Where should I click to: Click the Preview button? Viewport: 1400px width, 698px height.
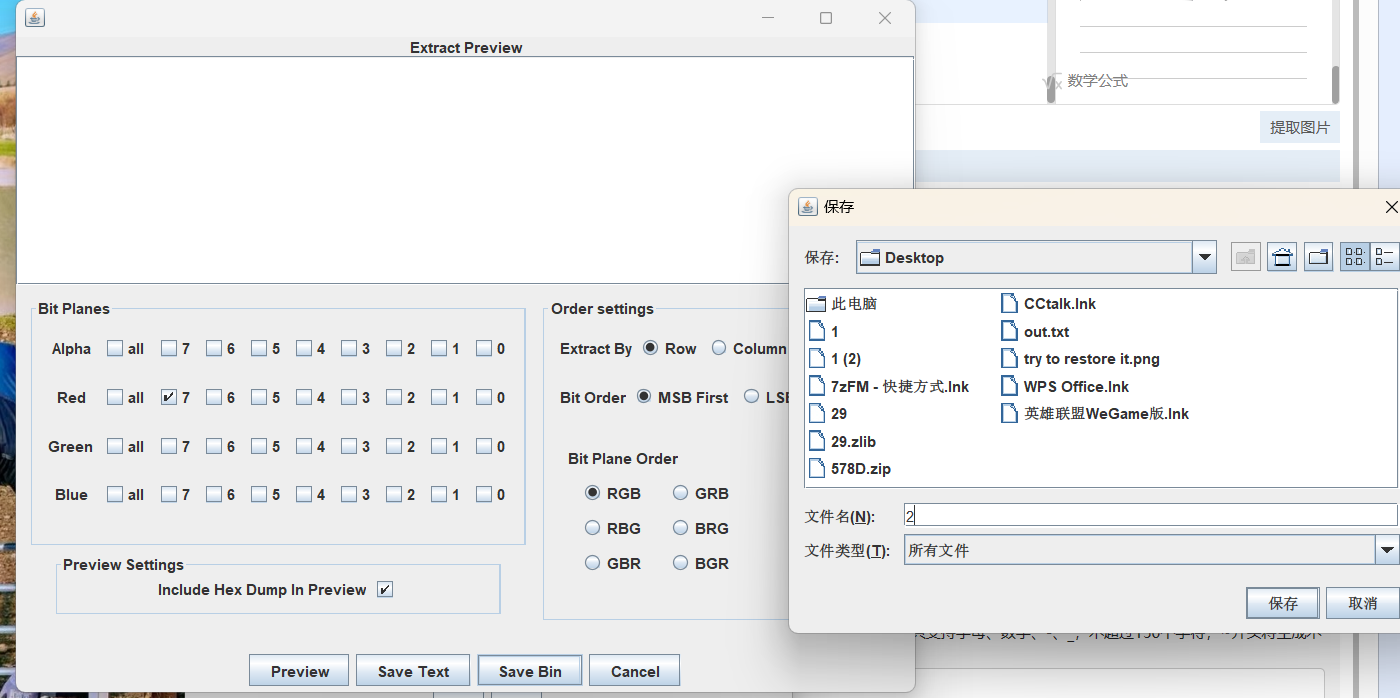point(300,671)
